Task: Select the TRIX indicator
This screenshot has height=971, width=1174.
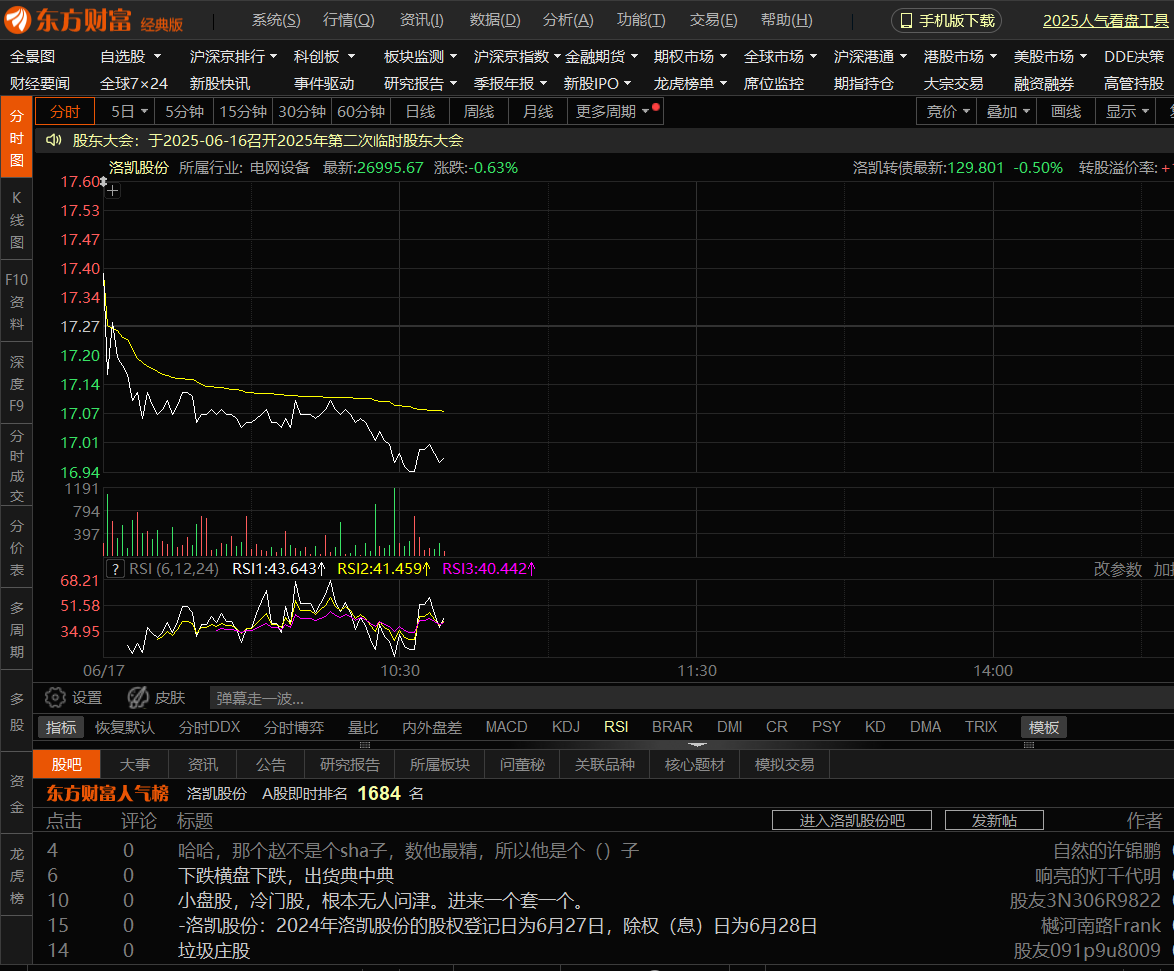Action: pyautogui.click(x=981, y=727)
